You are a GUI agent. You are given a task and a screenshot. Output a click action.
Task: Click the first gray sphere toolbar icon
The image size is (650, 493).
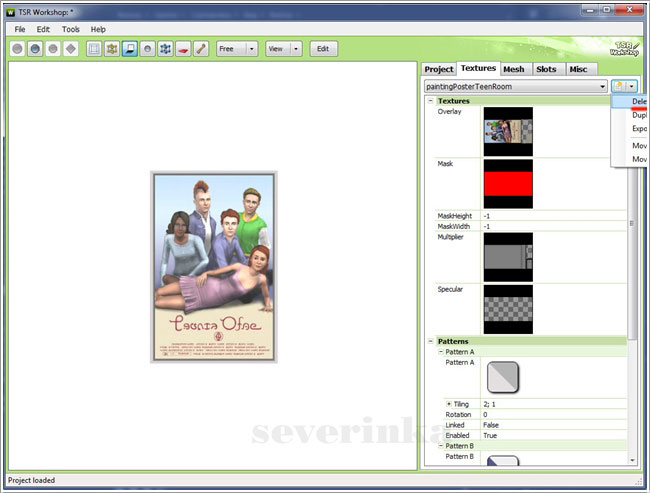(x=19, y=48)
